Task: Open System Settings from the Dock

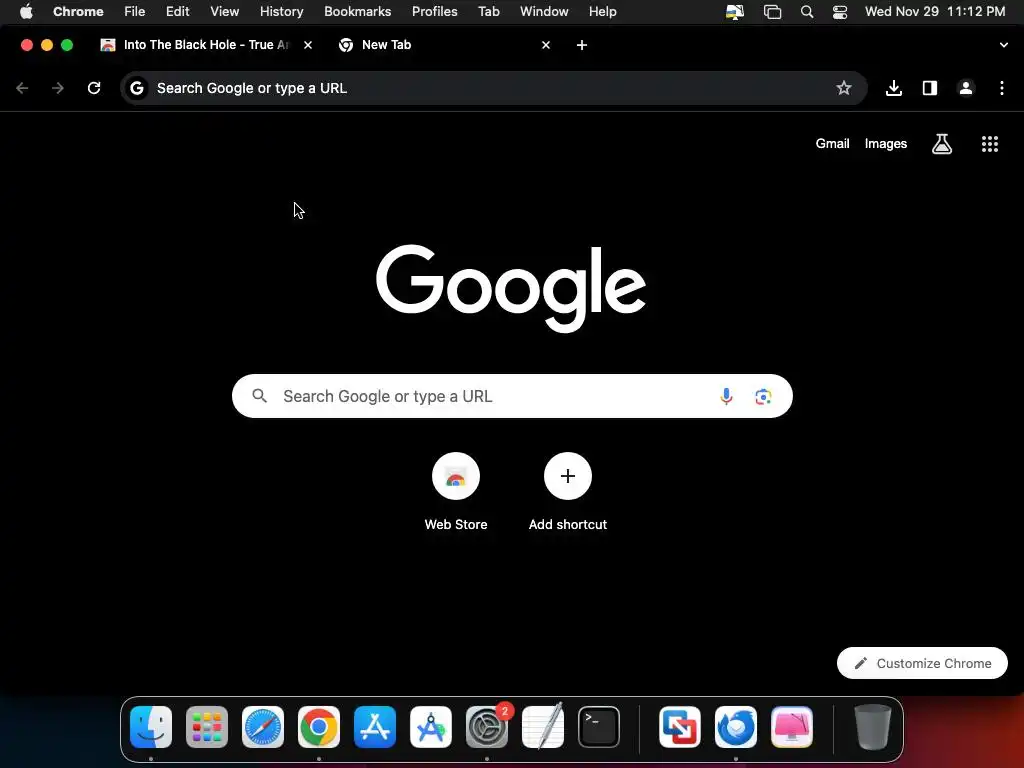Action: point(487,727)
